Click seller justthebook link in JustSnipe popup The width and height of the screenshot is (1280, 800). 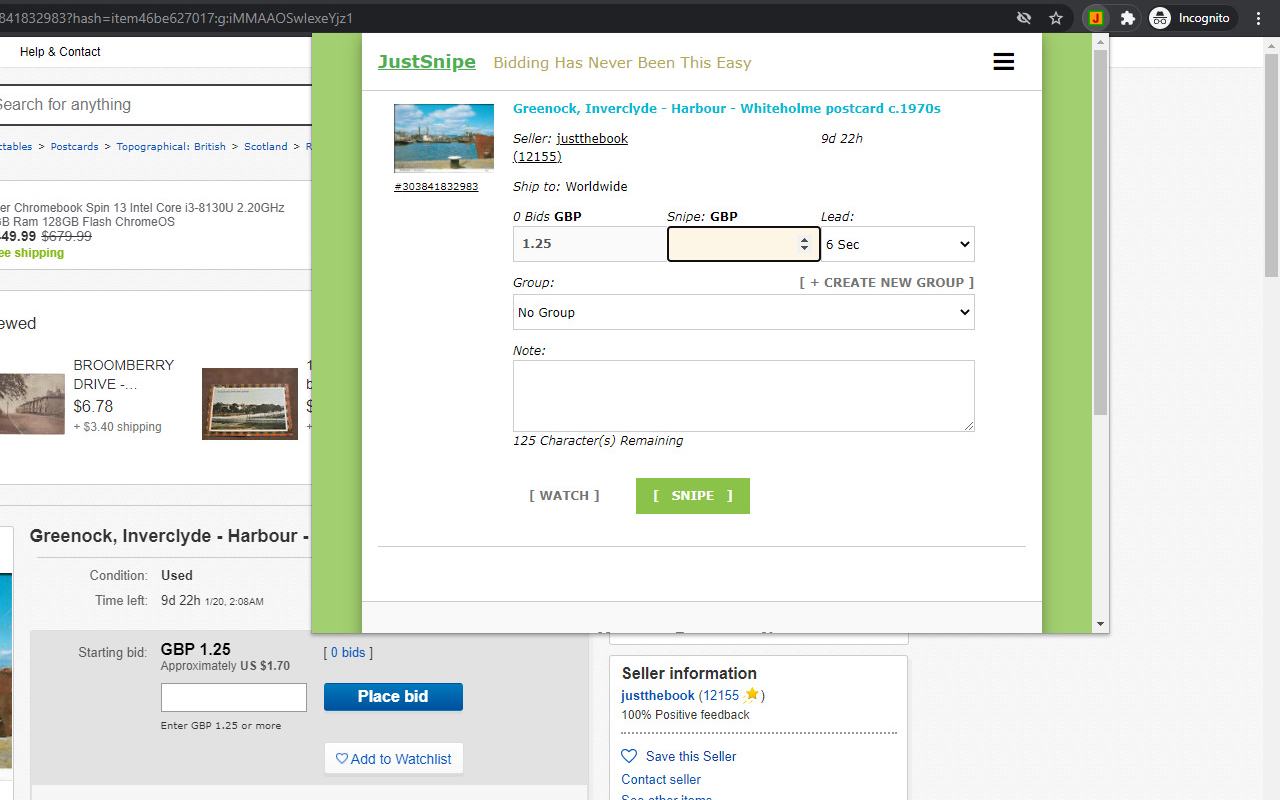coord(592,138)
